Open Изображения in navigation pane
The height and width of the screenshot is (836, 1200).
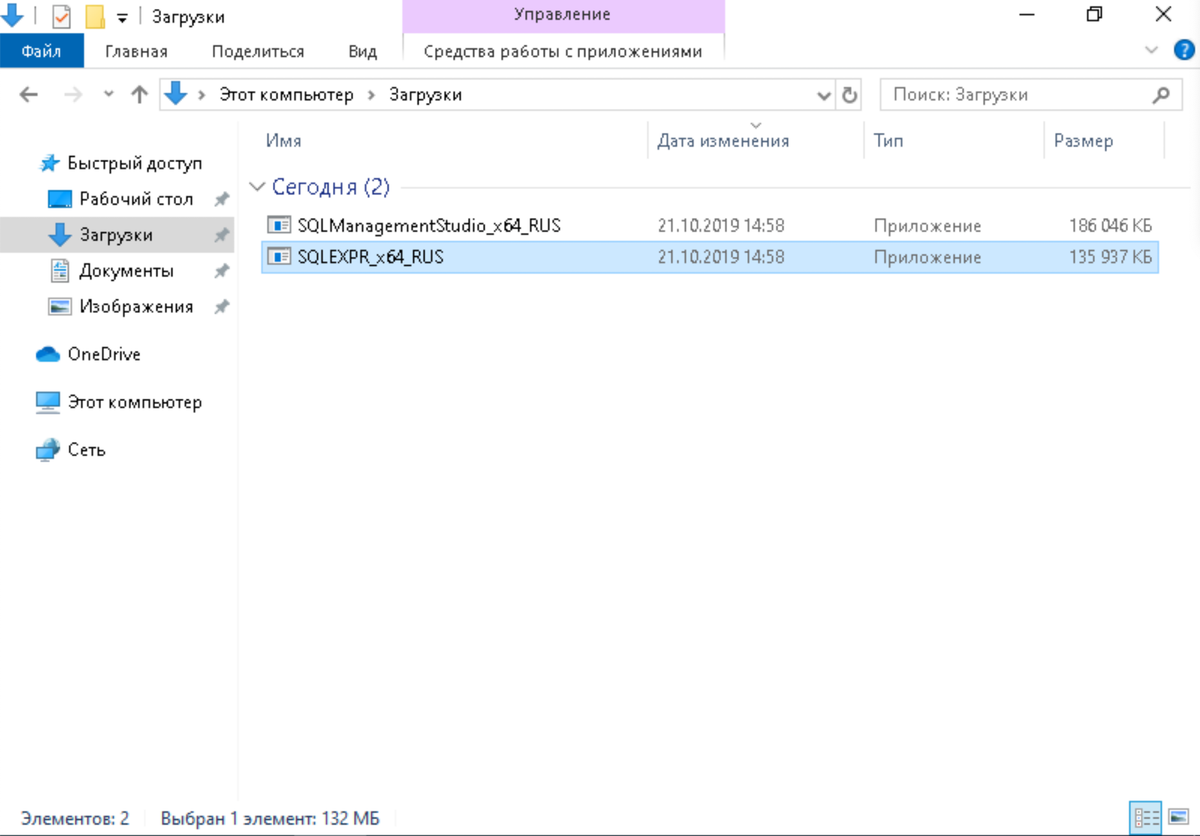(136, 307)
